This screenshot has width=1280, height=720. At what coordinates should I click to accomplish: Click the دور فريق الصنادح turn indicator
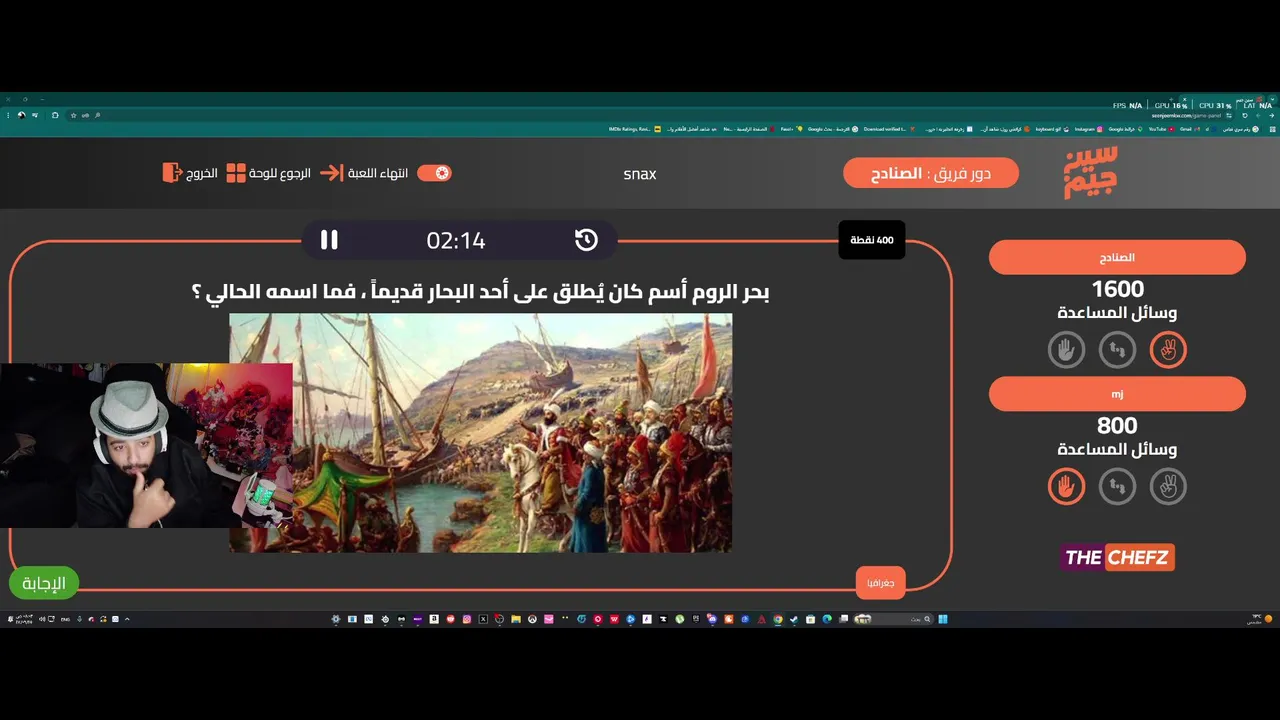[x=931, y=173]
